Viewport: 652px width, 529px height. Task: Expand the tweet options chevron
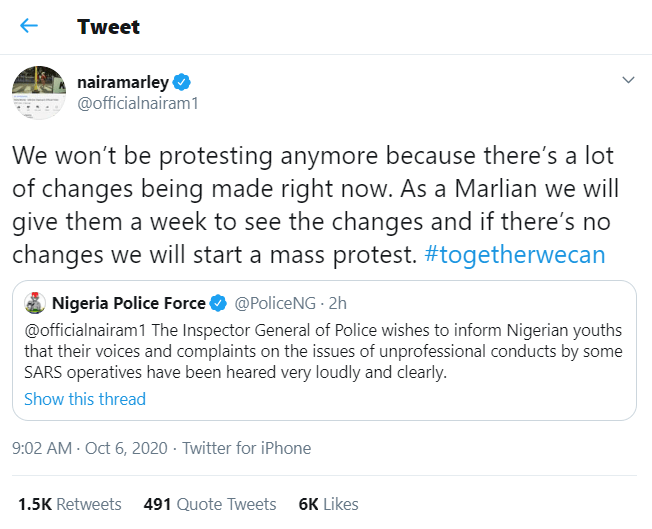628,79
